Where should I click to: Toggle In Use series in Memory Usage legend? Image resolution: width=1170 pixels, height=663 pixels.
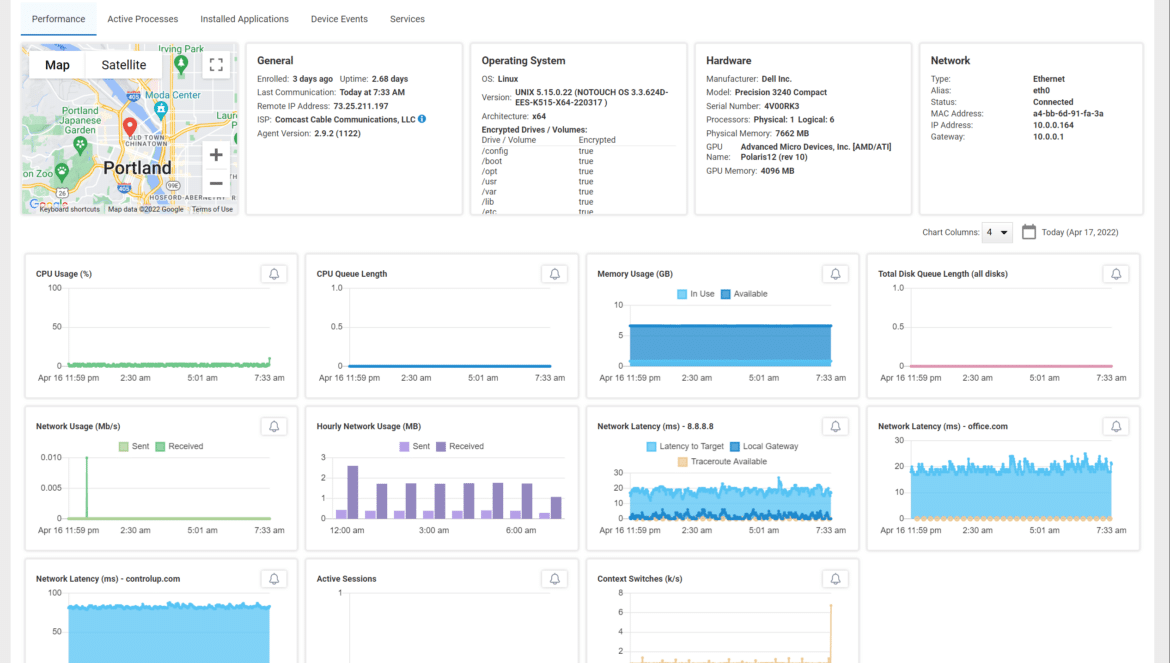(x=695, y=294)
